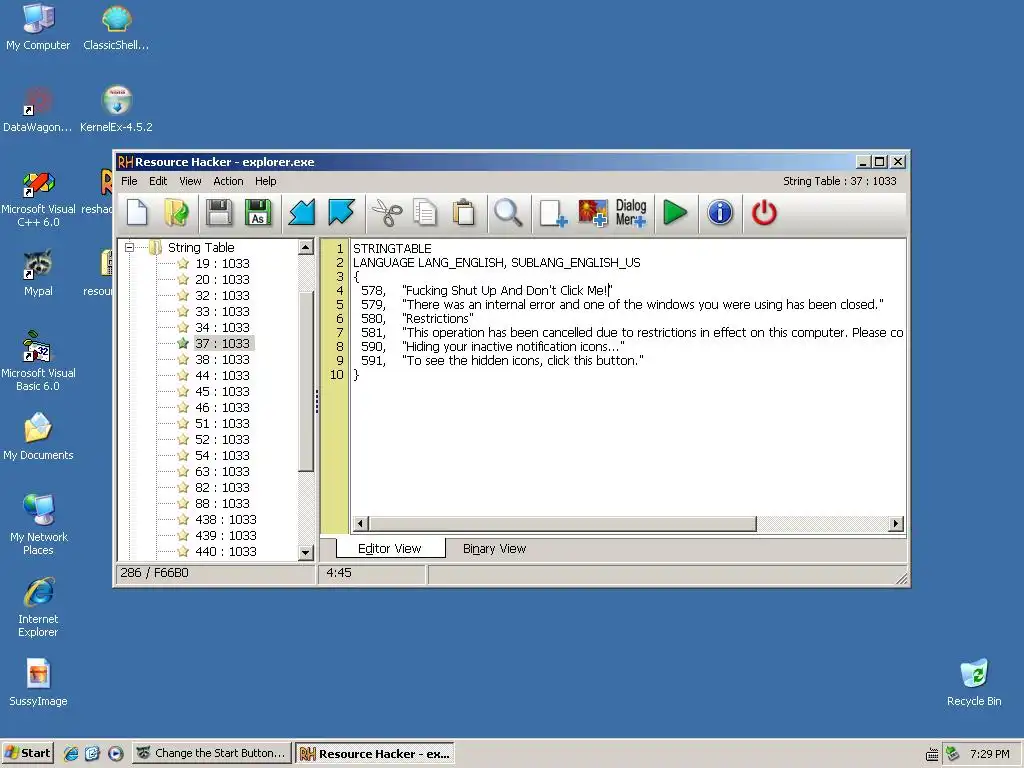
Task: Select tree item 19 : 1033
Action: [222, 264]
